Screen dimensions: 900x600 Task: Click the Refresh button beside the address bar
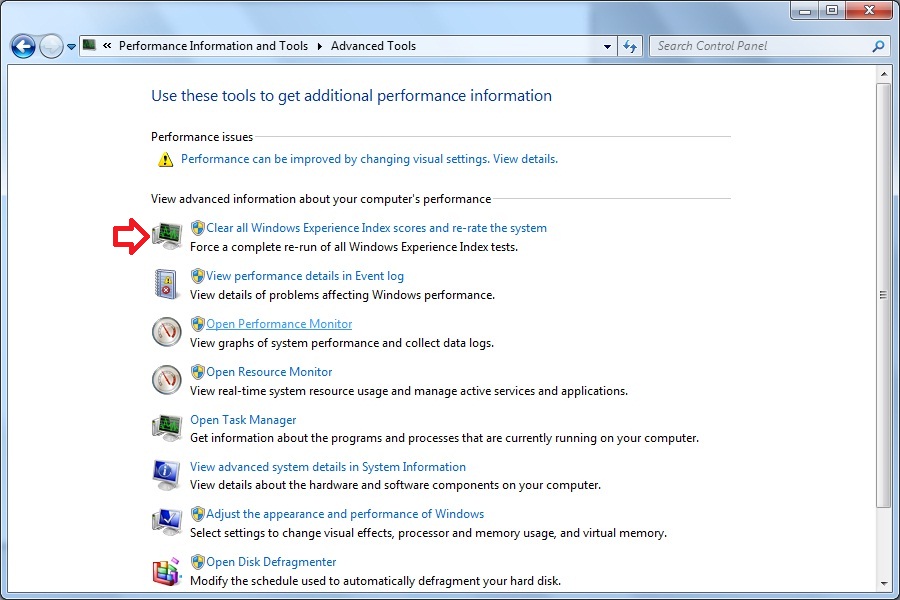tap(630, 46)
